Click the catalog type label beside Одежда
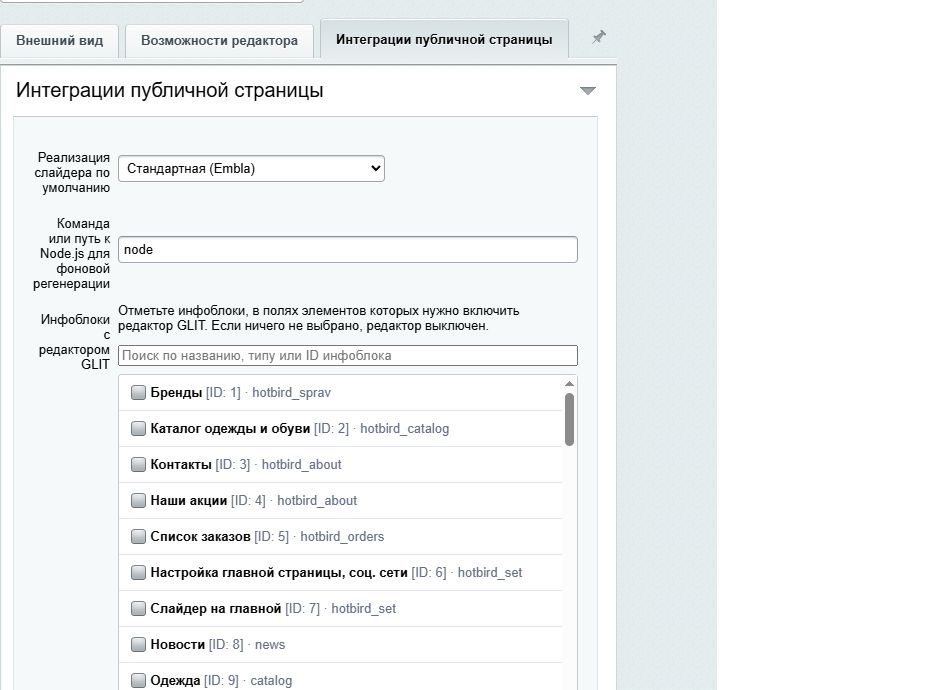 pos(271,681)
